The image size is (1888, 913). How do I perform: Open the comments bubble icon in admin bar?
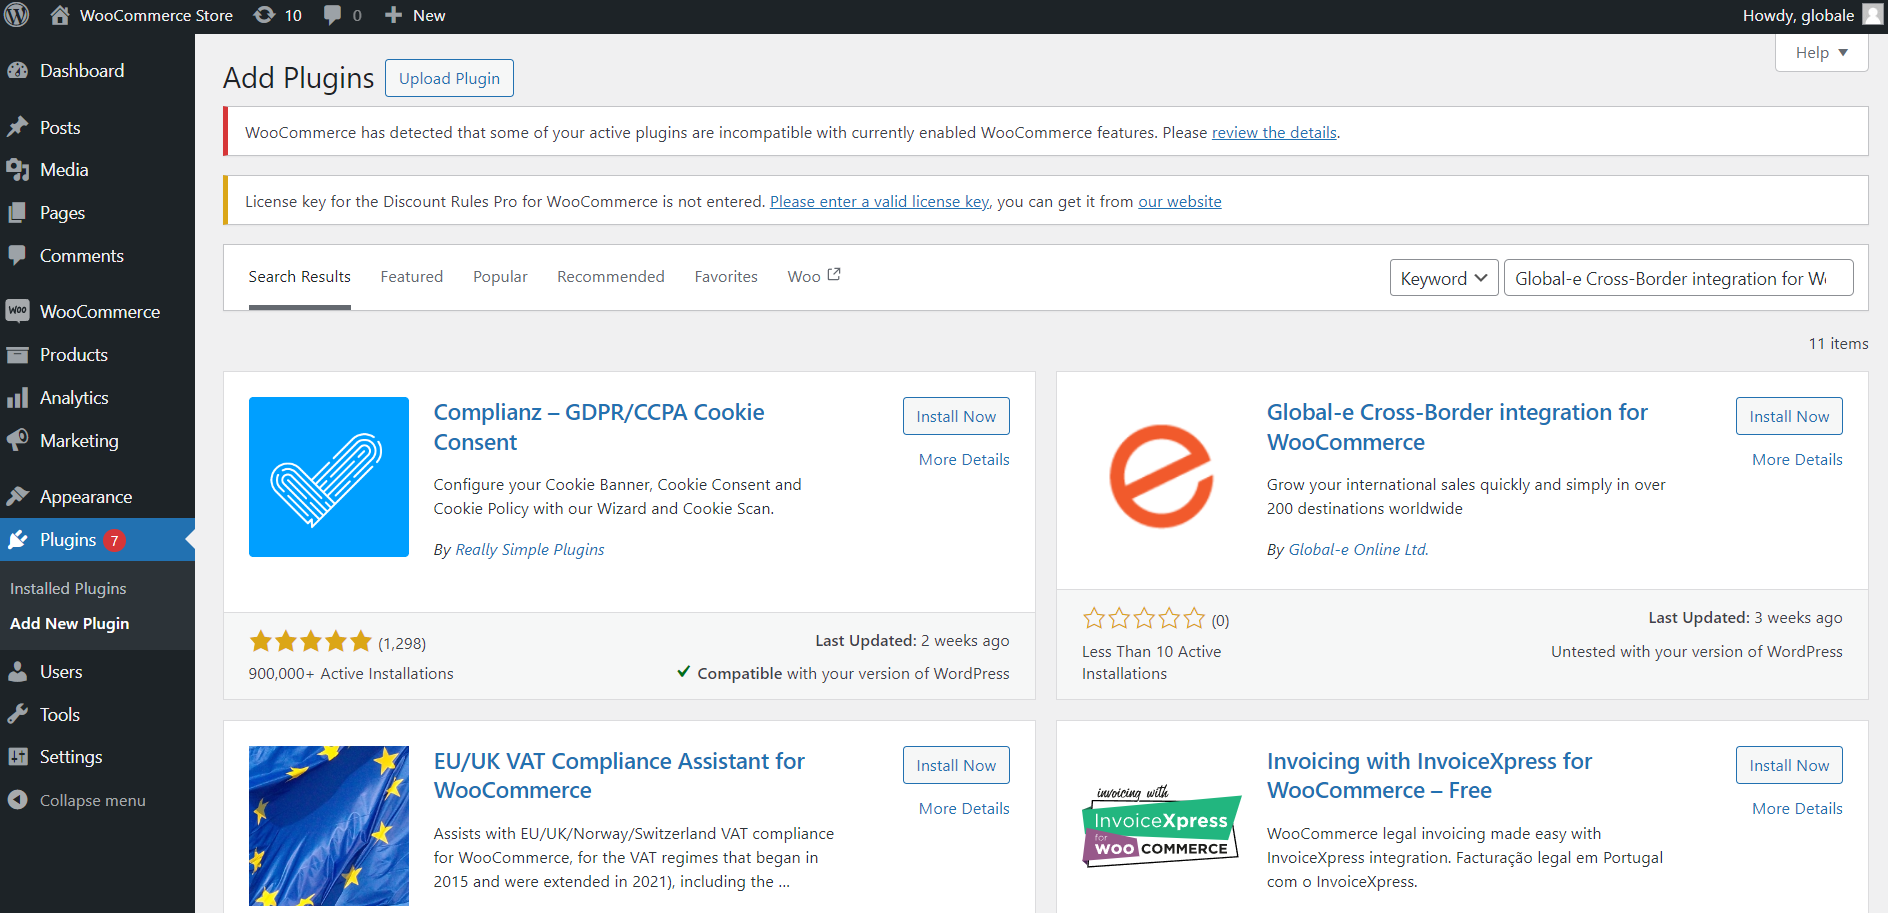tap(333, 15)
